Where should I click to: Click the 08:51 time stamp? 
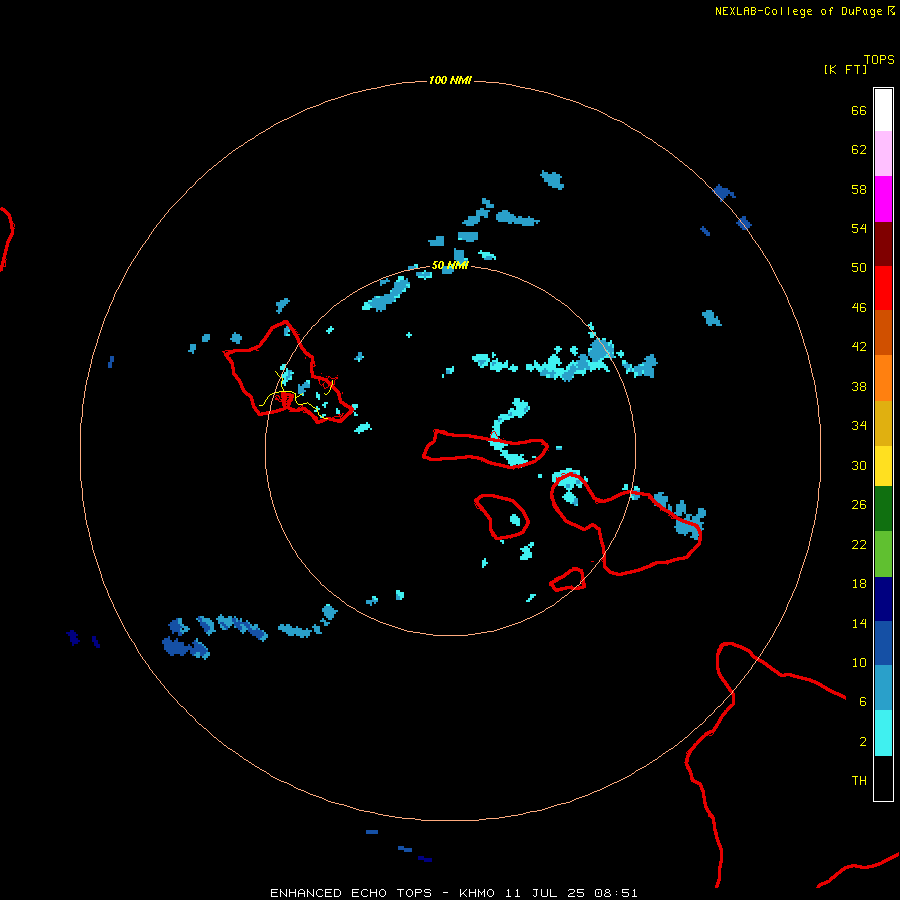click(x=616, y=893)
